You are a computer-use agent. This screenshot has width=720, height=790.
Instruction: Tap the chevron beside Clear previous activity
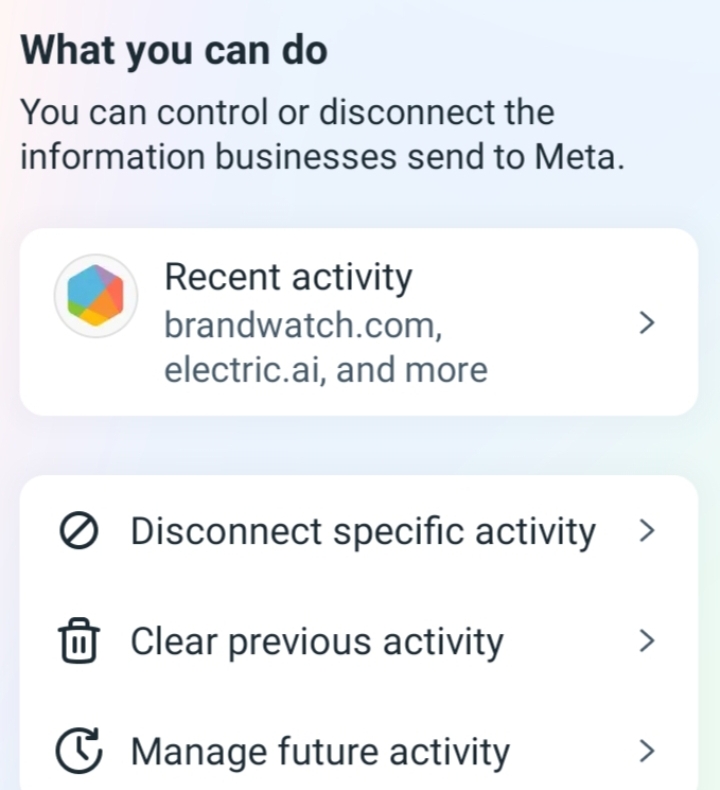pyautogui.click(x=647, y=641)
